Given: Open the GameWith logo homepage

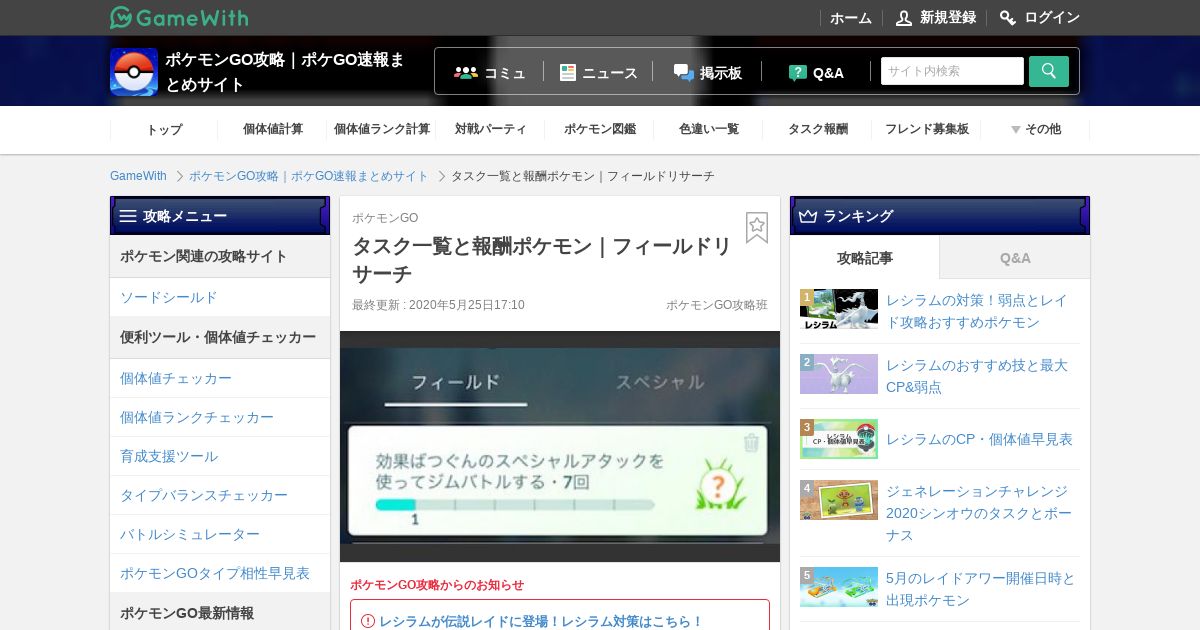Looking at the screenshot, I should point(179,17).
